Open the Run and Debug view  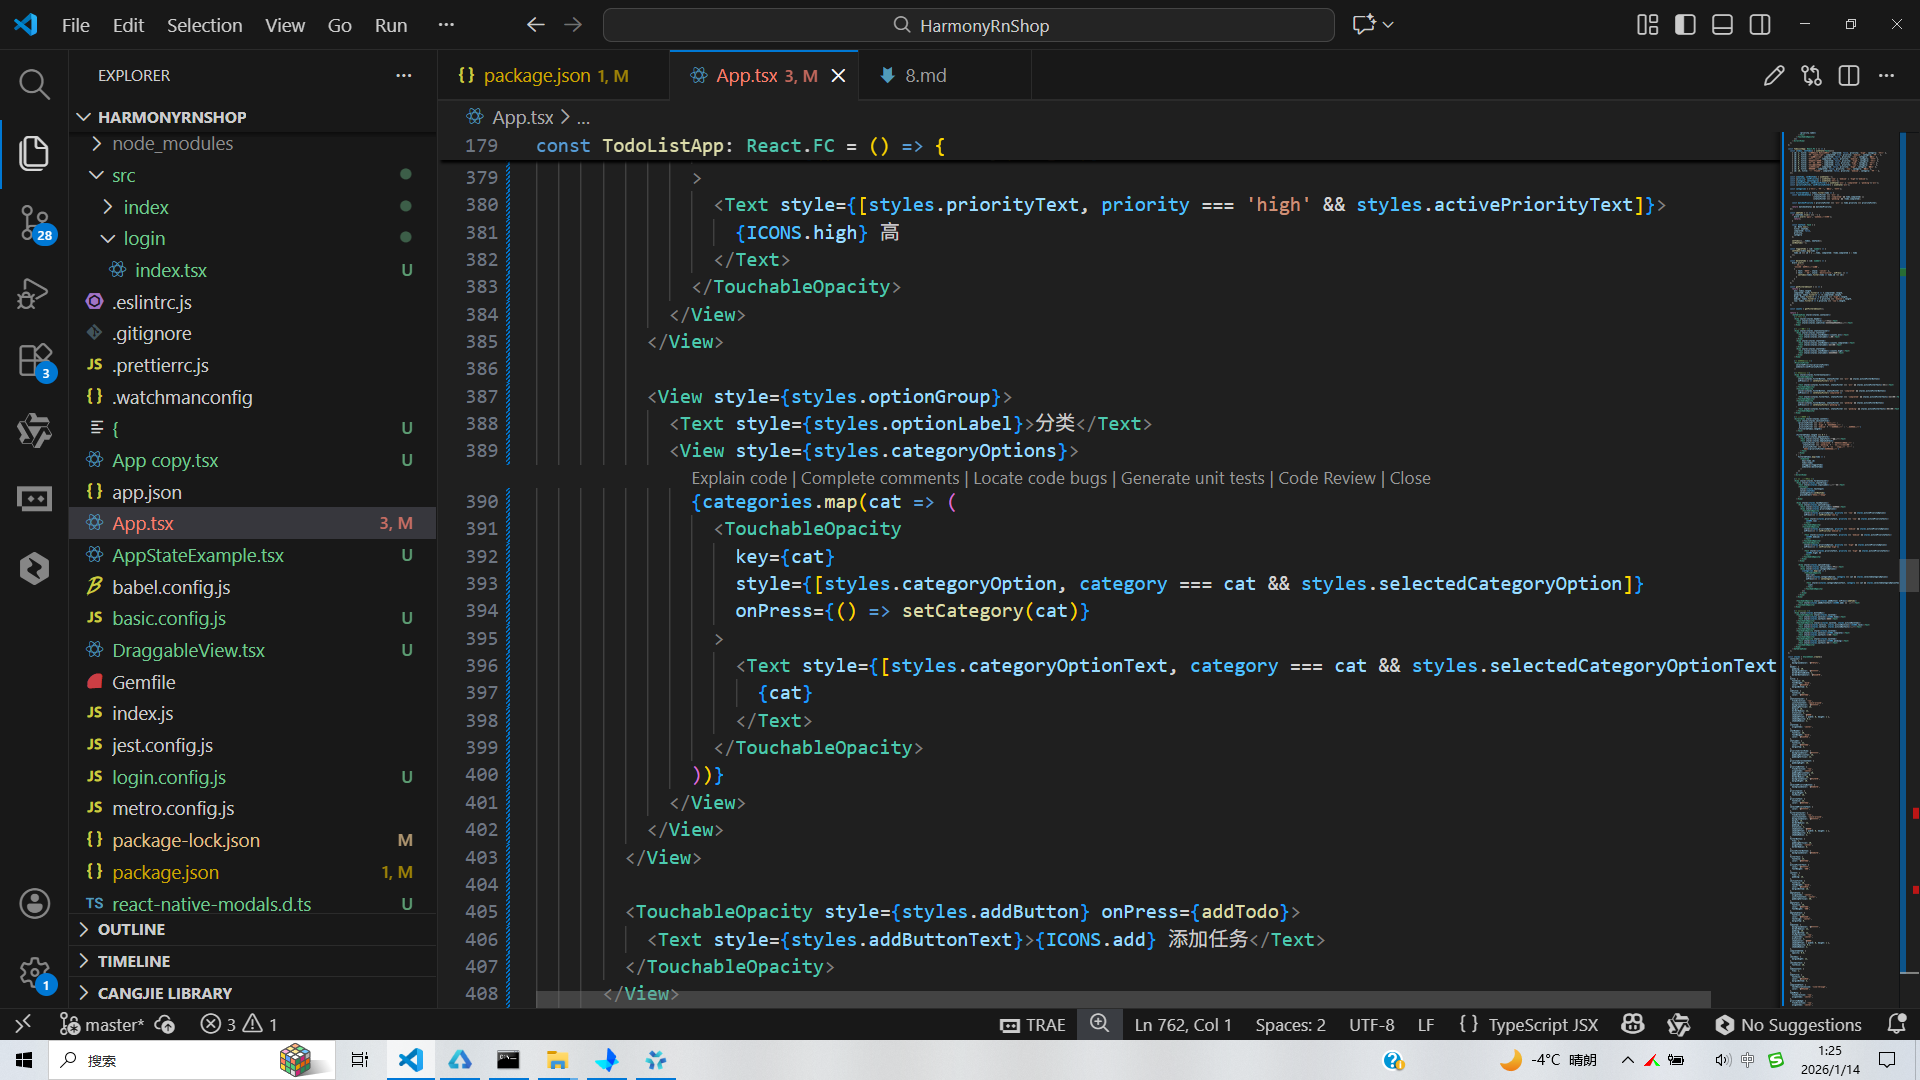pos(34,293)
